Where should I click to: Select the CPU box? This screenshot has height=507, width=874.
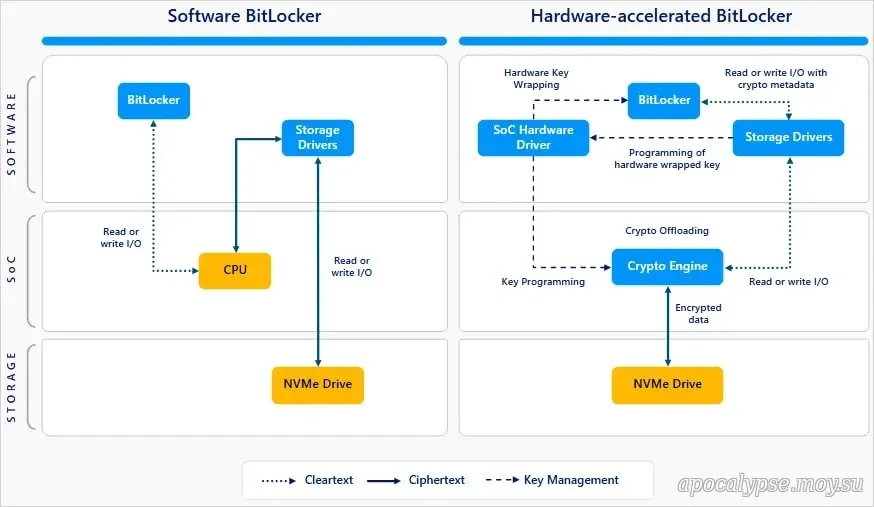point(235,270)
